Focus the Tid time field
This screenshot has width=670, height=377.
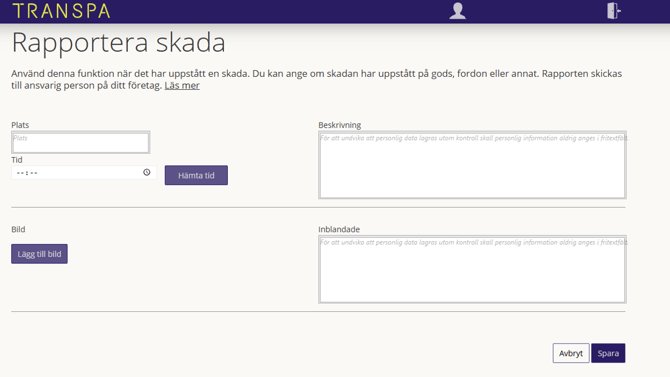pos(84,173)
